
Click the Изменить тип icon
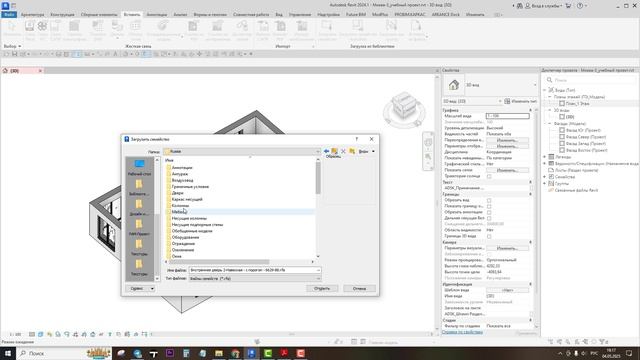coord(507,101)
